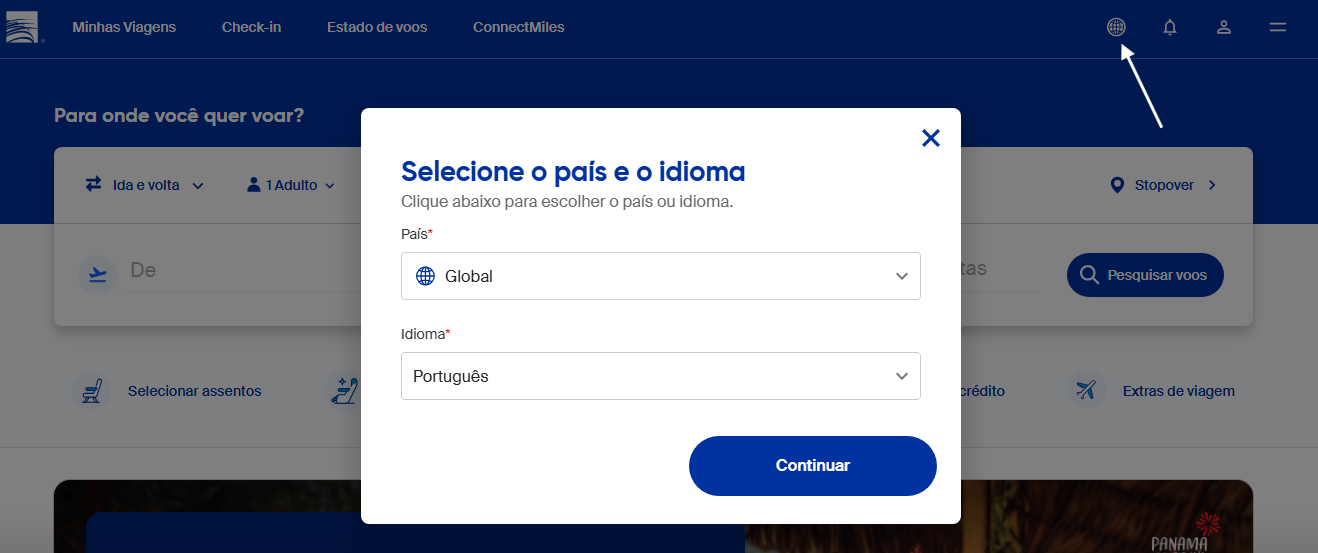Click the Copa Airlines logo

(x=23, y=27)
